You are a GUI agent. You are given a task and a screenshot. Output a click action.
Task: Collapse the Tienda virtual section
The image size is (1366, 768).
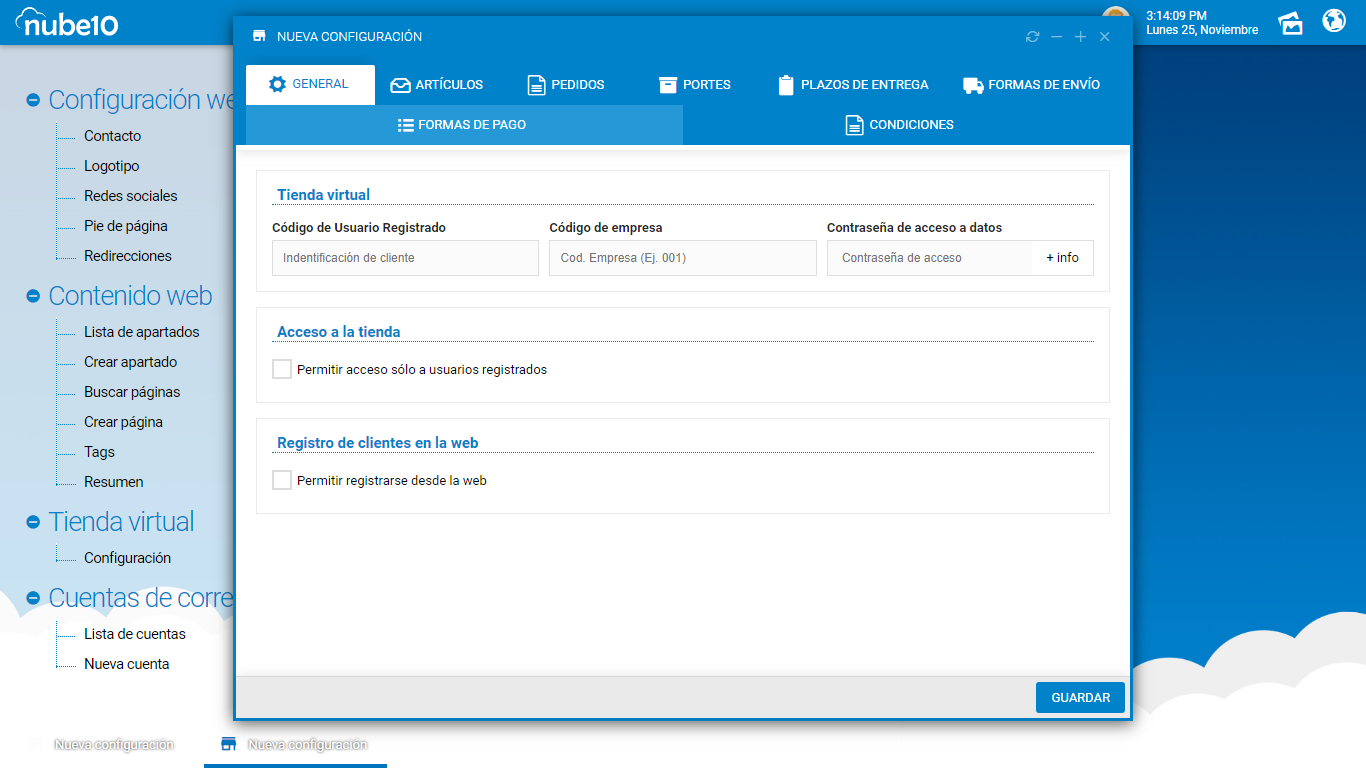point(33,522)
